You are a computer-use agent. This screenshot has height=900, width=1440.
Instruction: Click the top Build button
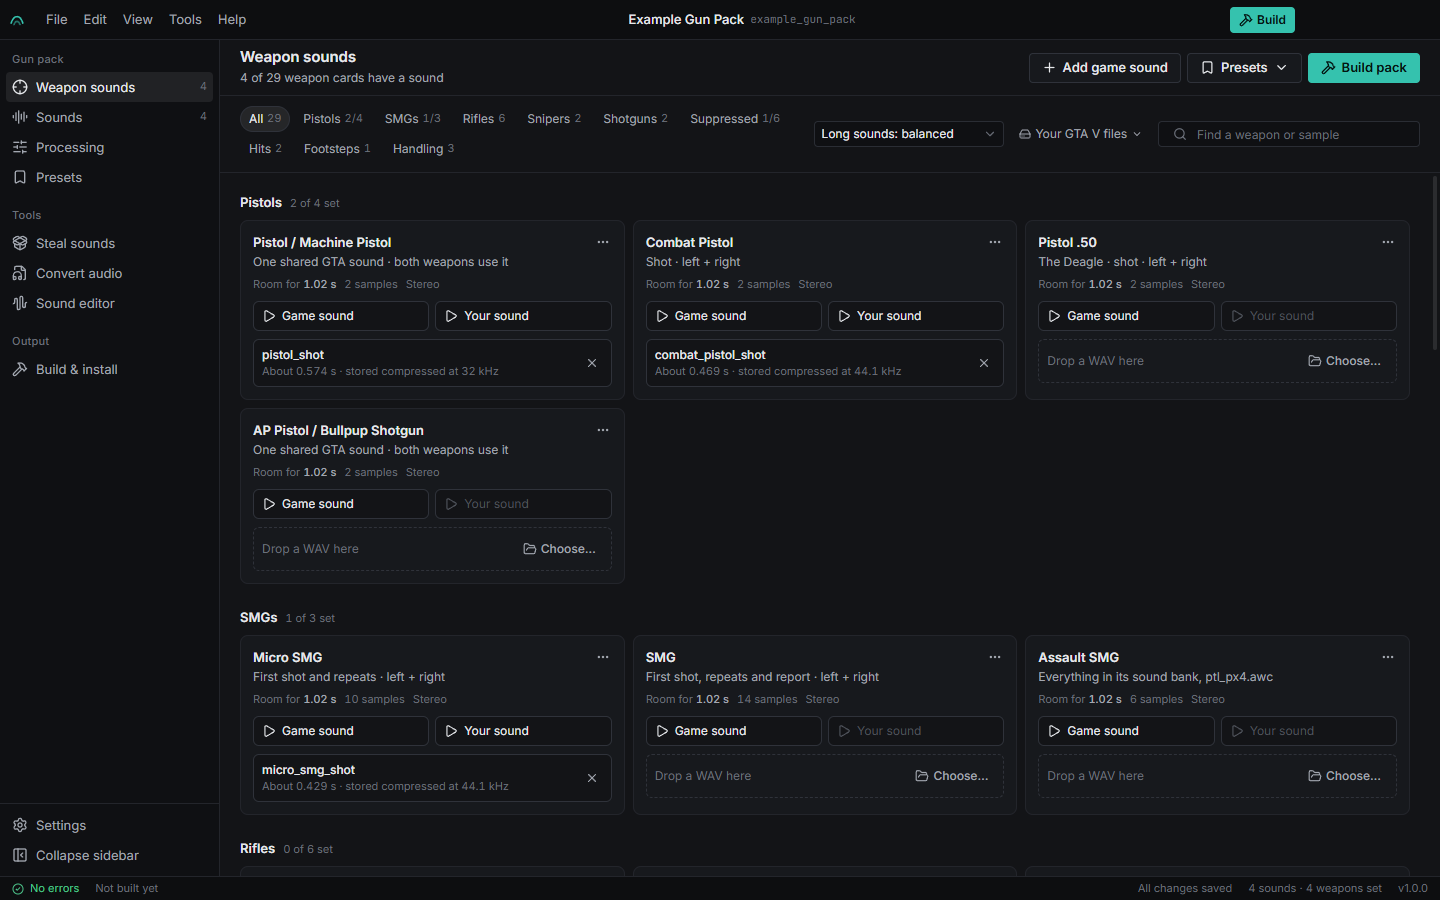[1262, 20]
